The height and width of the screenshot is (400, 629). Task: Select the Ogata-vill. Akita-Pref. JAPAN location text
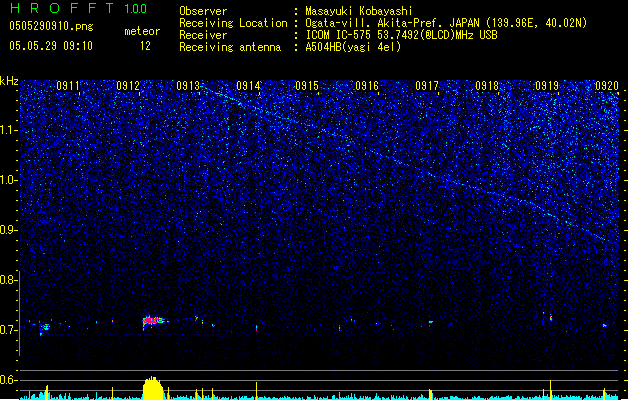(x=446, y=23)
